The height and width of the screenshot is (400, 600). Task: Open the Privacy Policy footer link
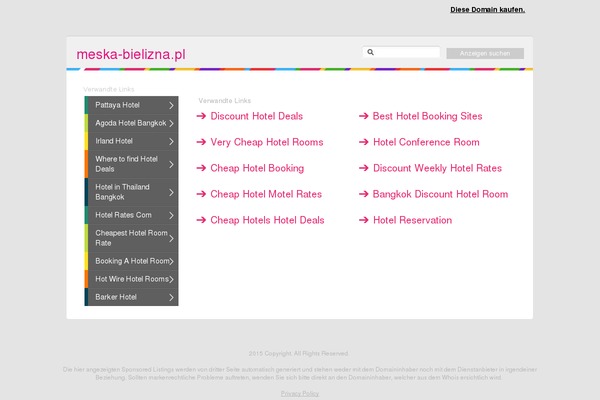(x=300, y=393)
